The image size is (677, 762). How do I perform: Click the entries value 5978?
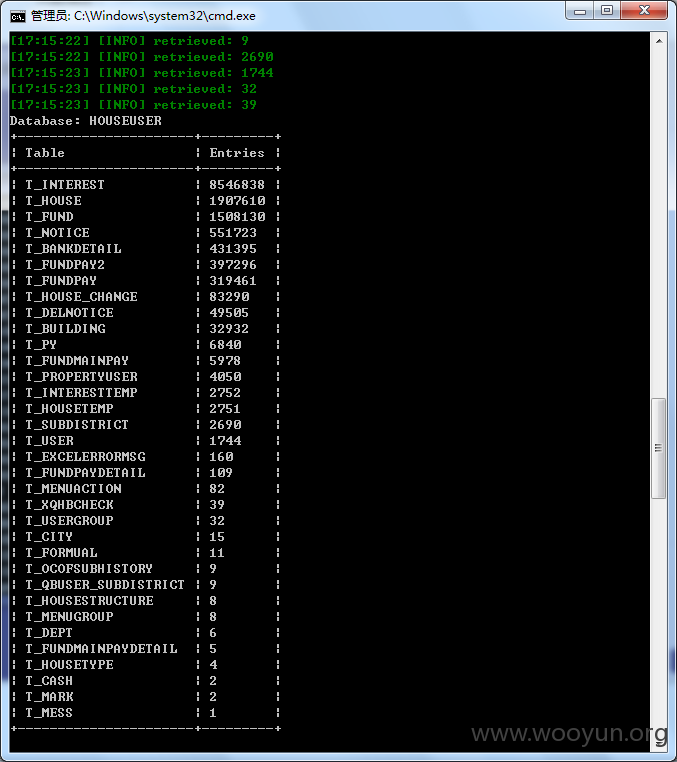[226, 361]
